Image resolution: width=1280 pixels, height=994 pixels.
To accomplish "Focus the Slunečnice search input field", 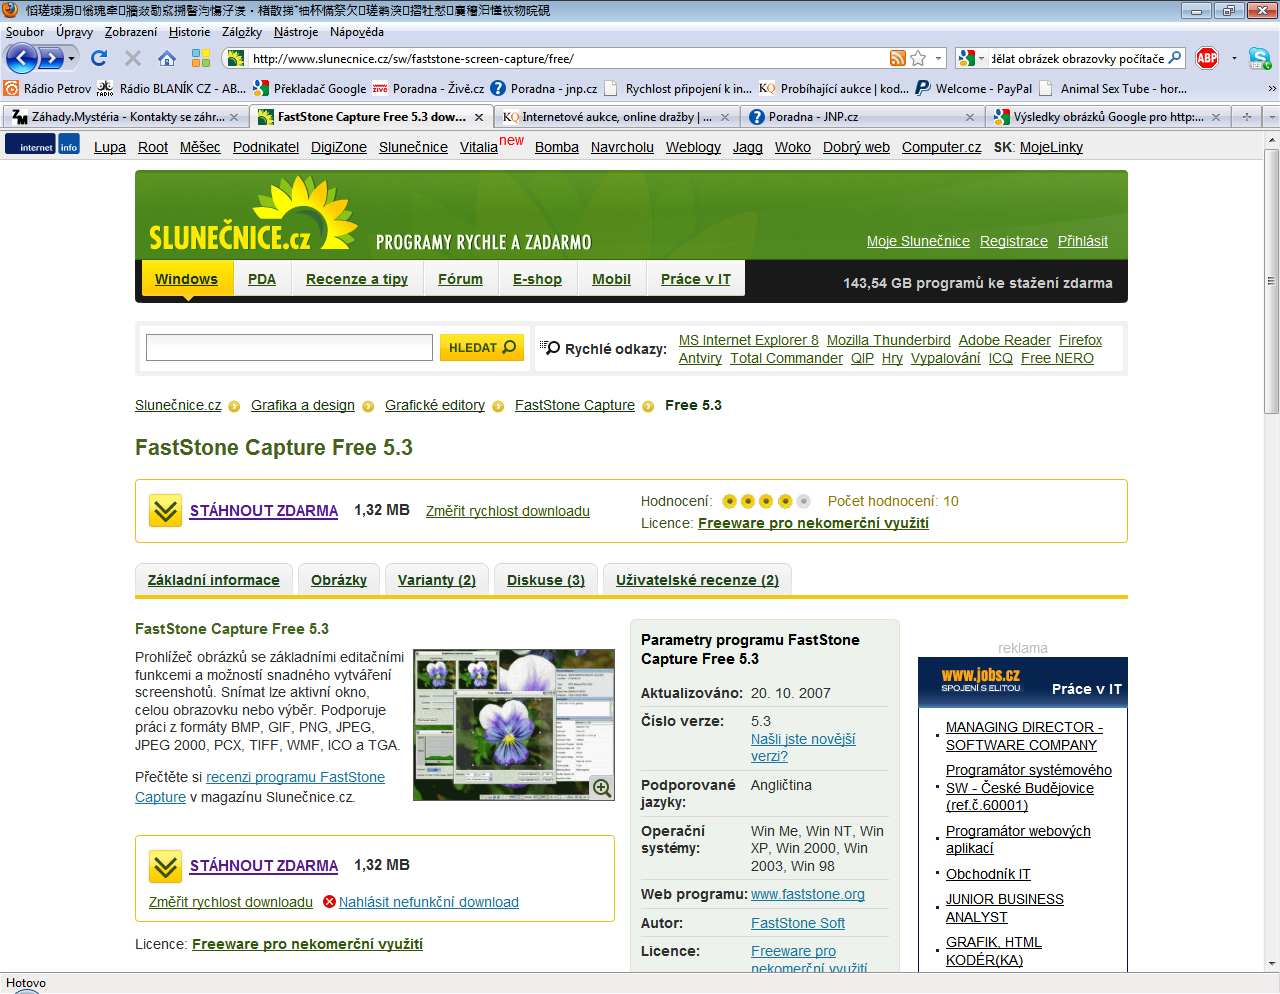I will (289, 347).
